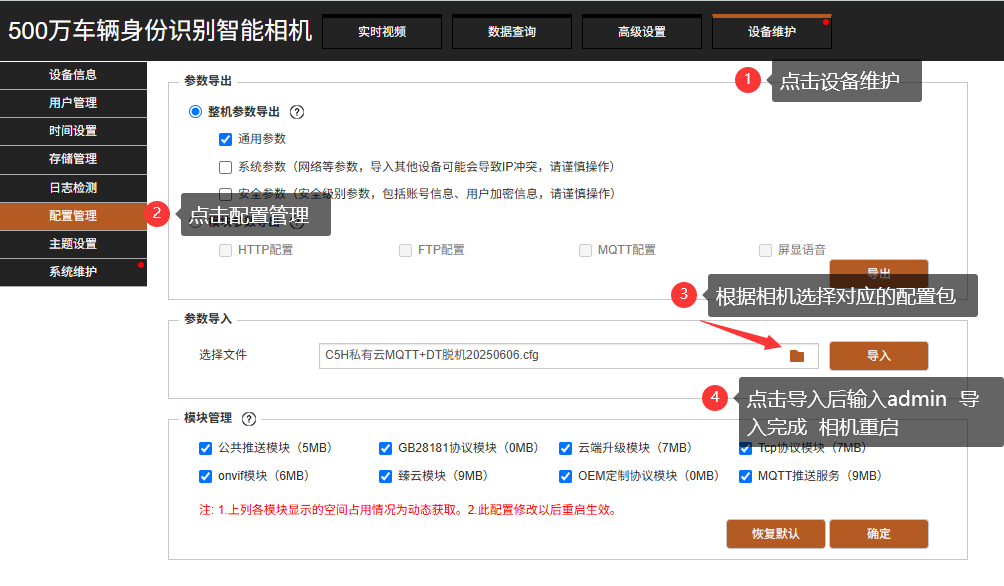The image size is (1004, 586).
Task: Toggle OEM定制协议模块 checkbox
Action: pos(565,476)
